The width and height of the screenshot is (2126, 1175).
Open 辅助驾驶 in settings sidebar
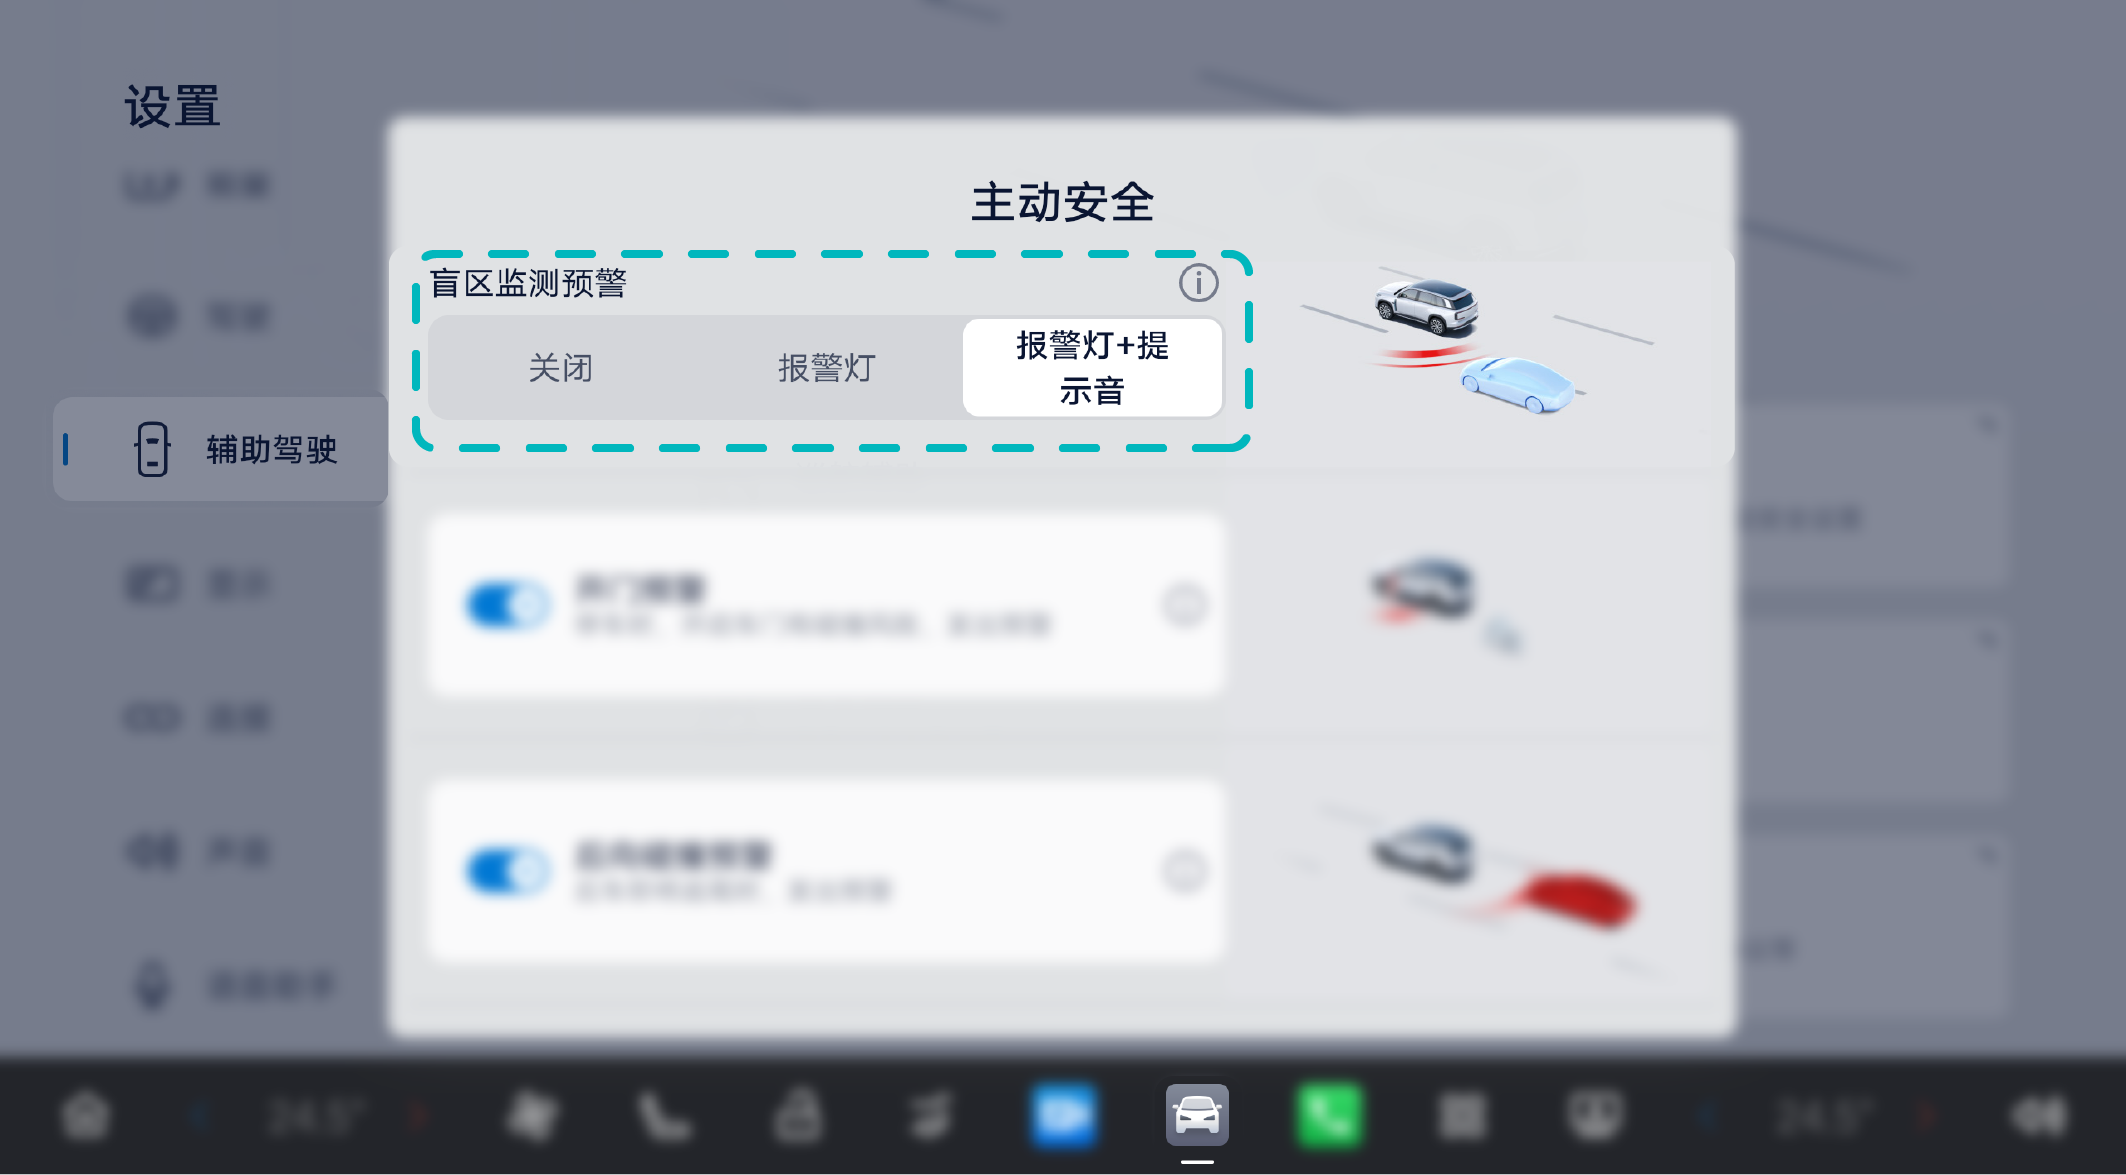point(221,449)
